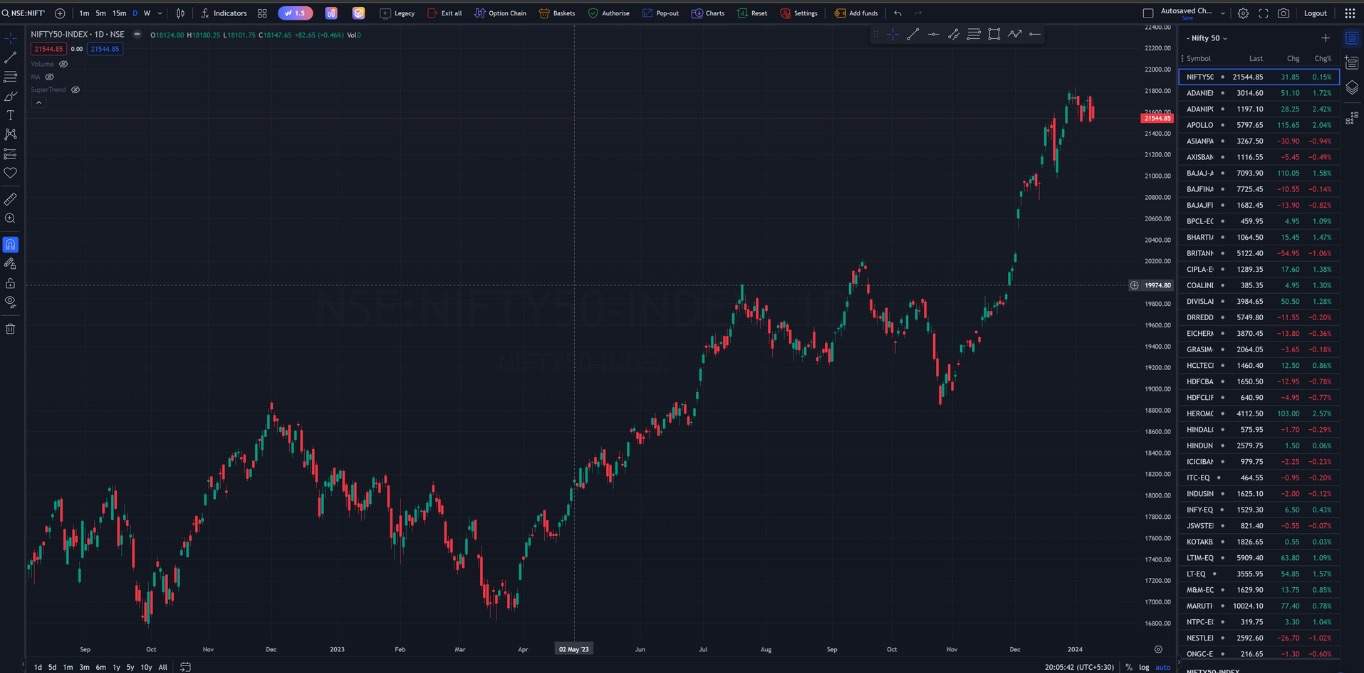Screen dimensions: 1364x673
Task: Activate the Measure ruler tool
Action: click(11, 198)
